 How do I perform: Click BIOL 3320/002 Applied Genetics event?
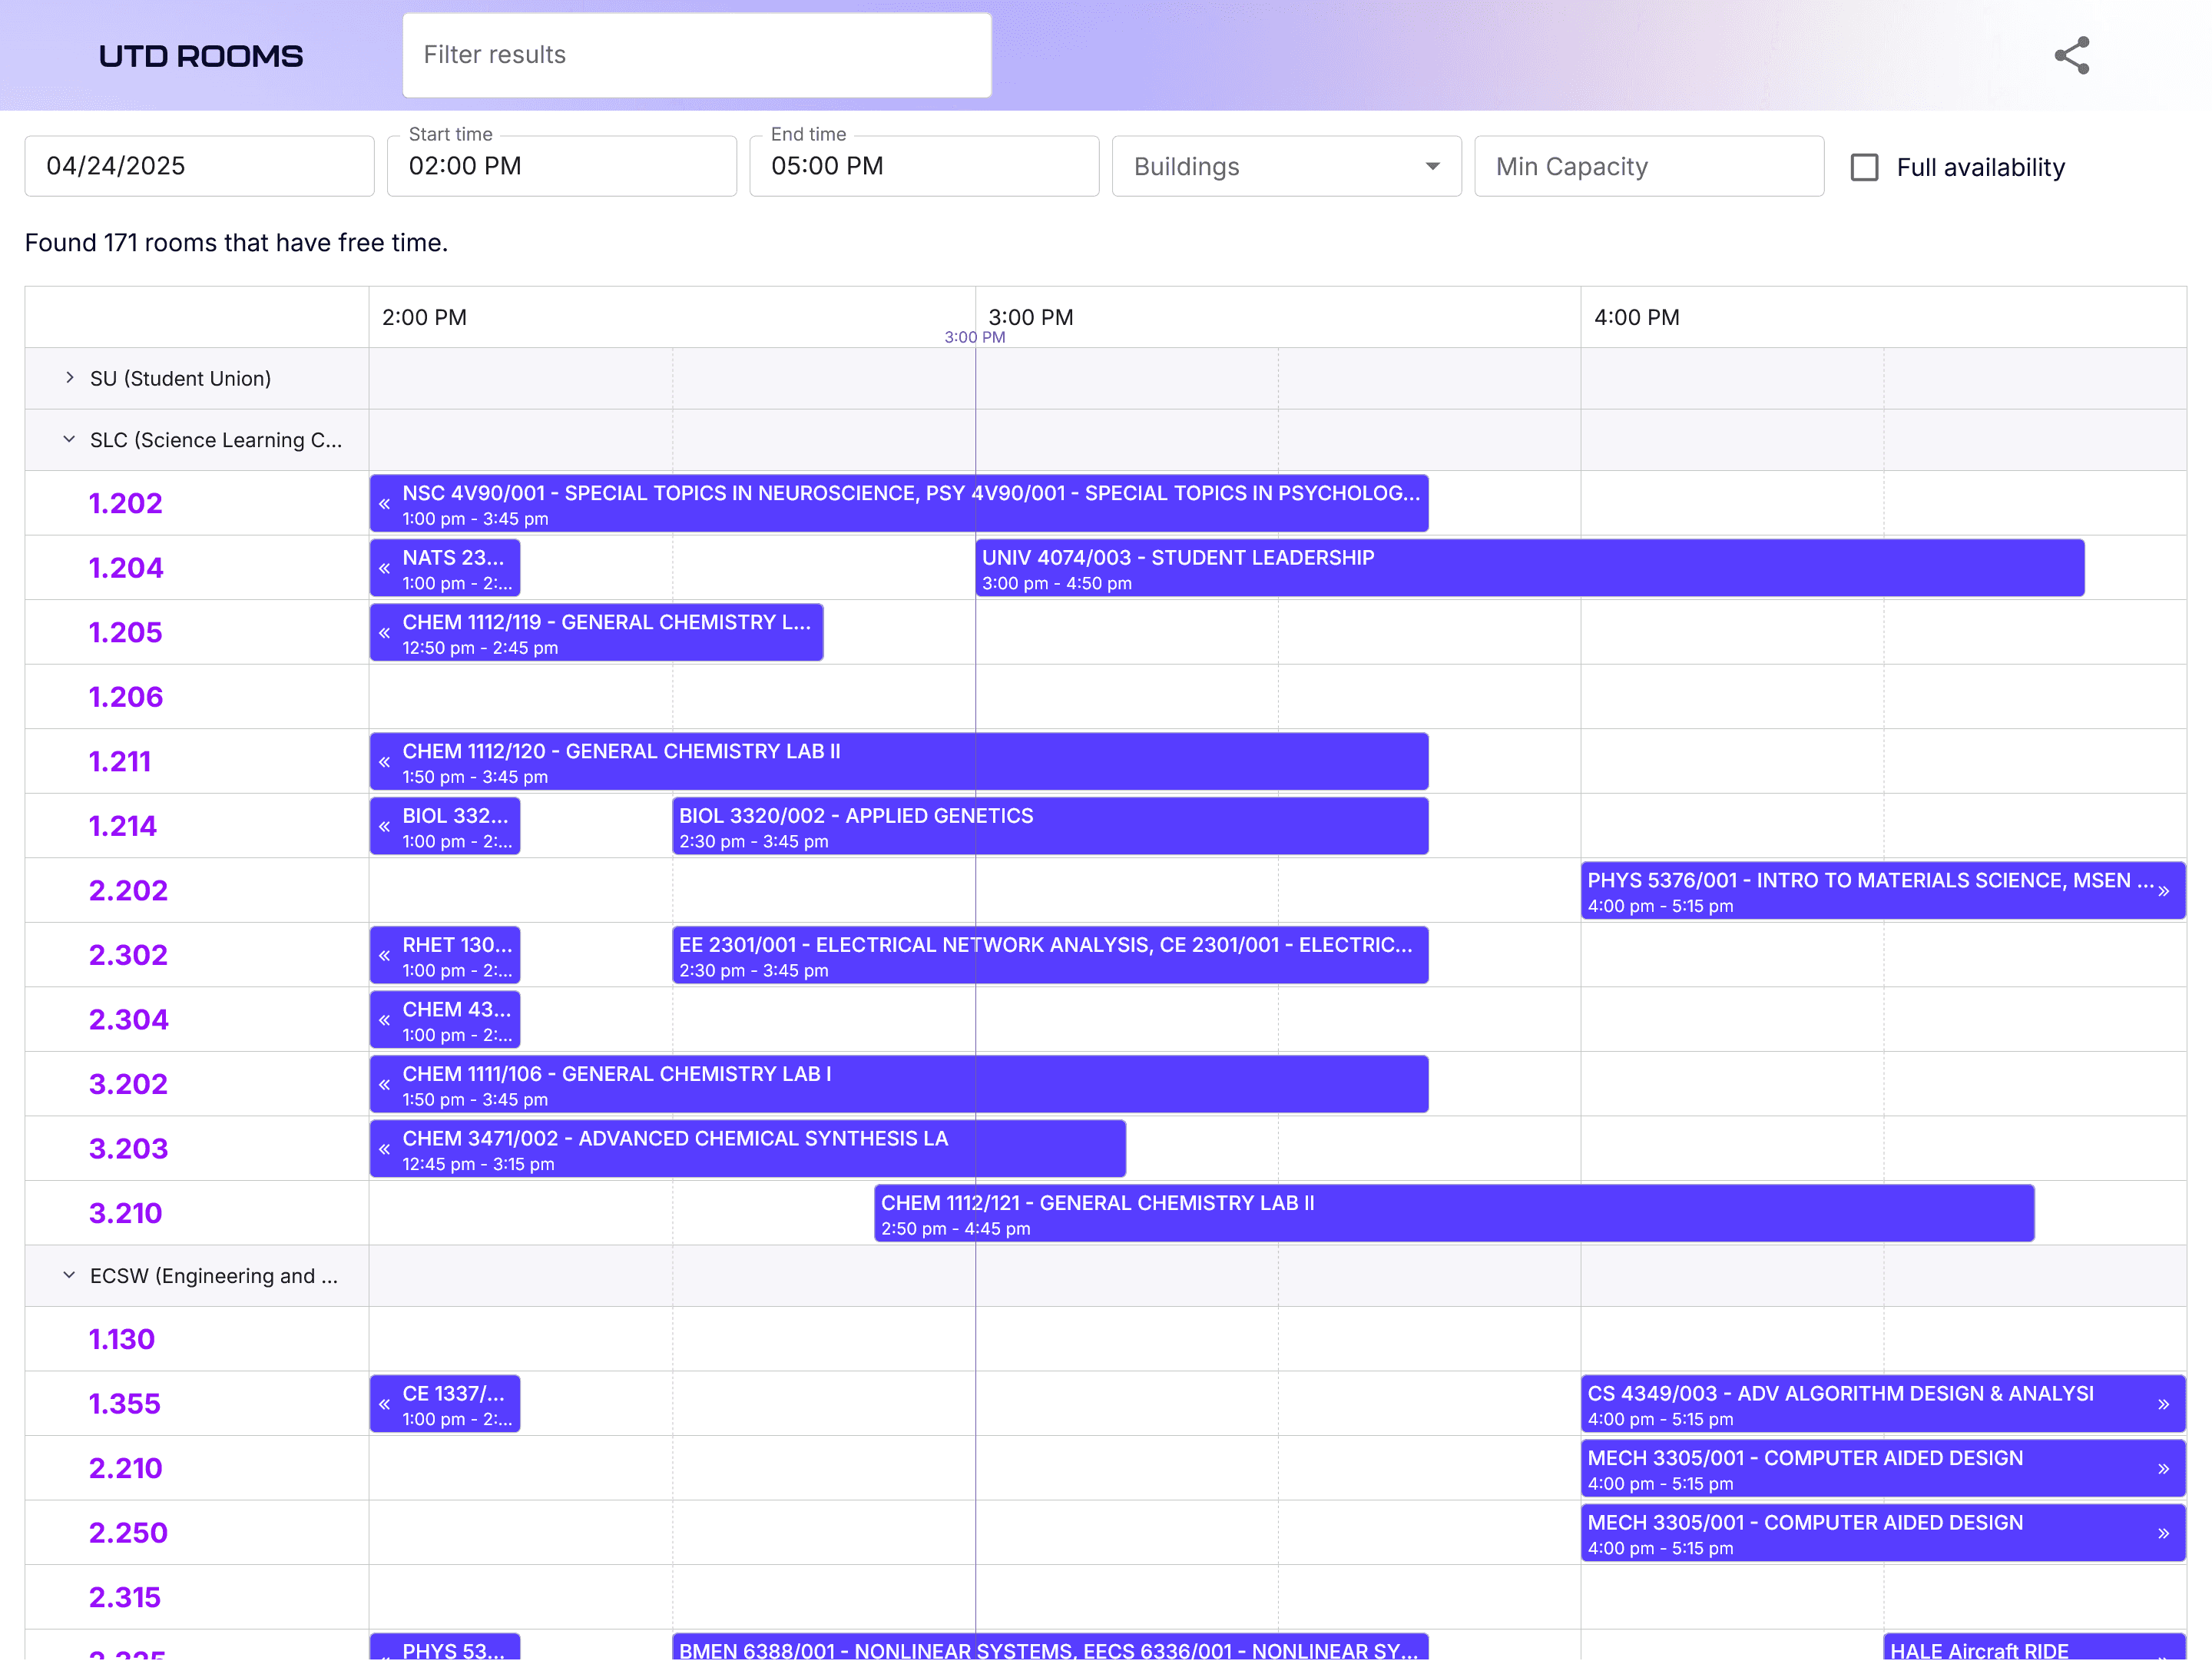click(1049, 826)
